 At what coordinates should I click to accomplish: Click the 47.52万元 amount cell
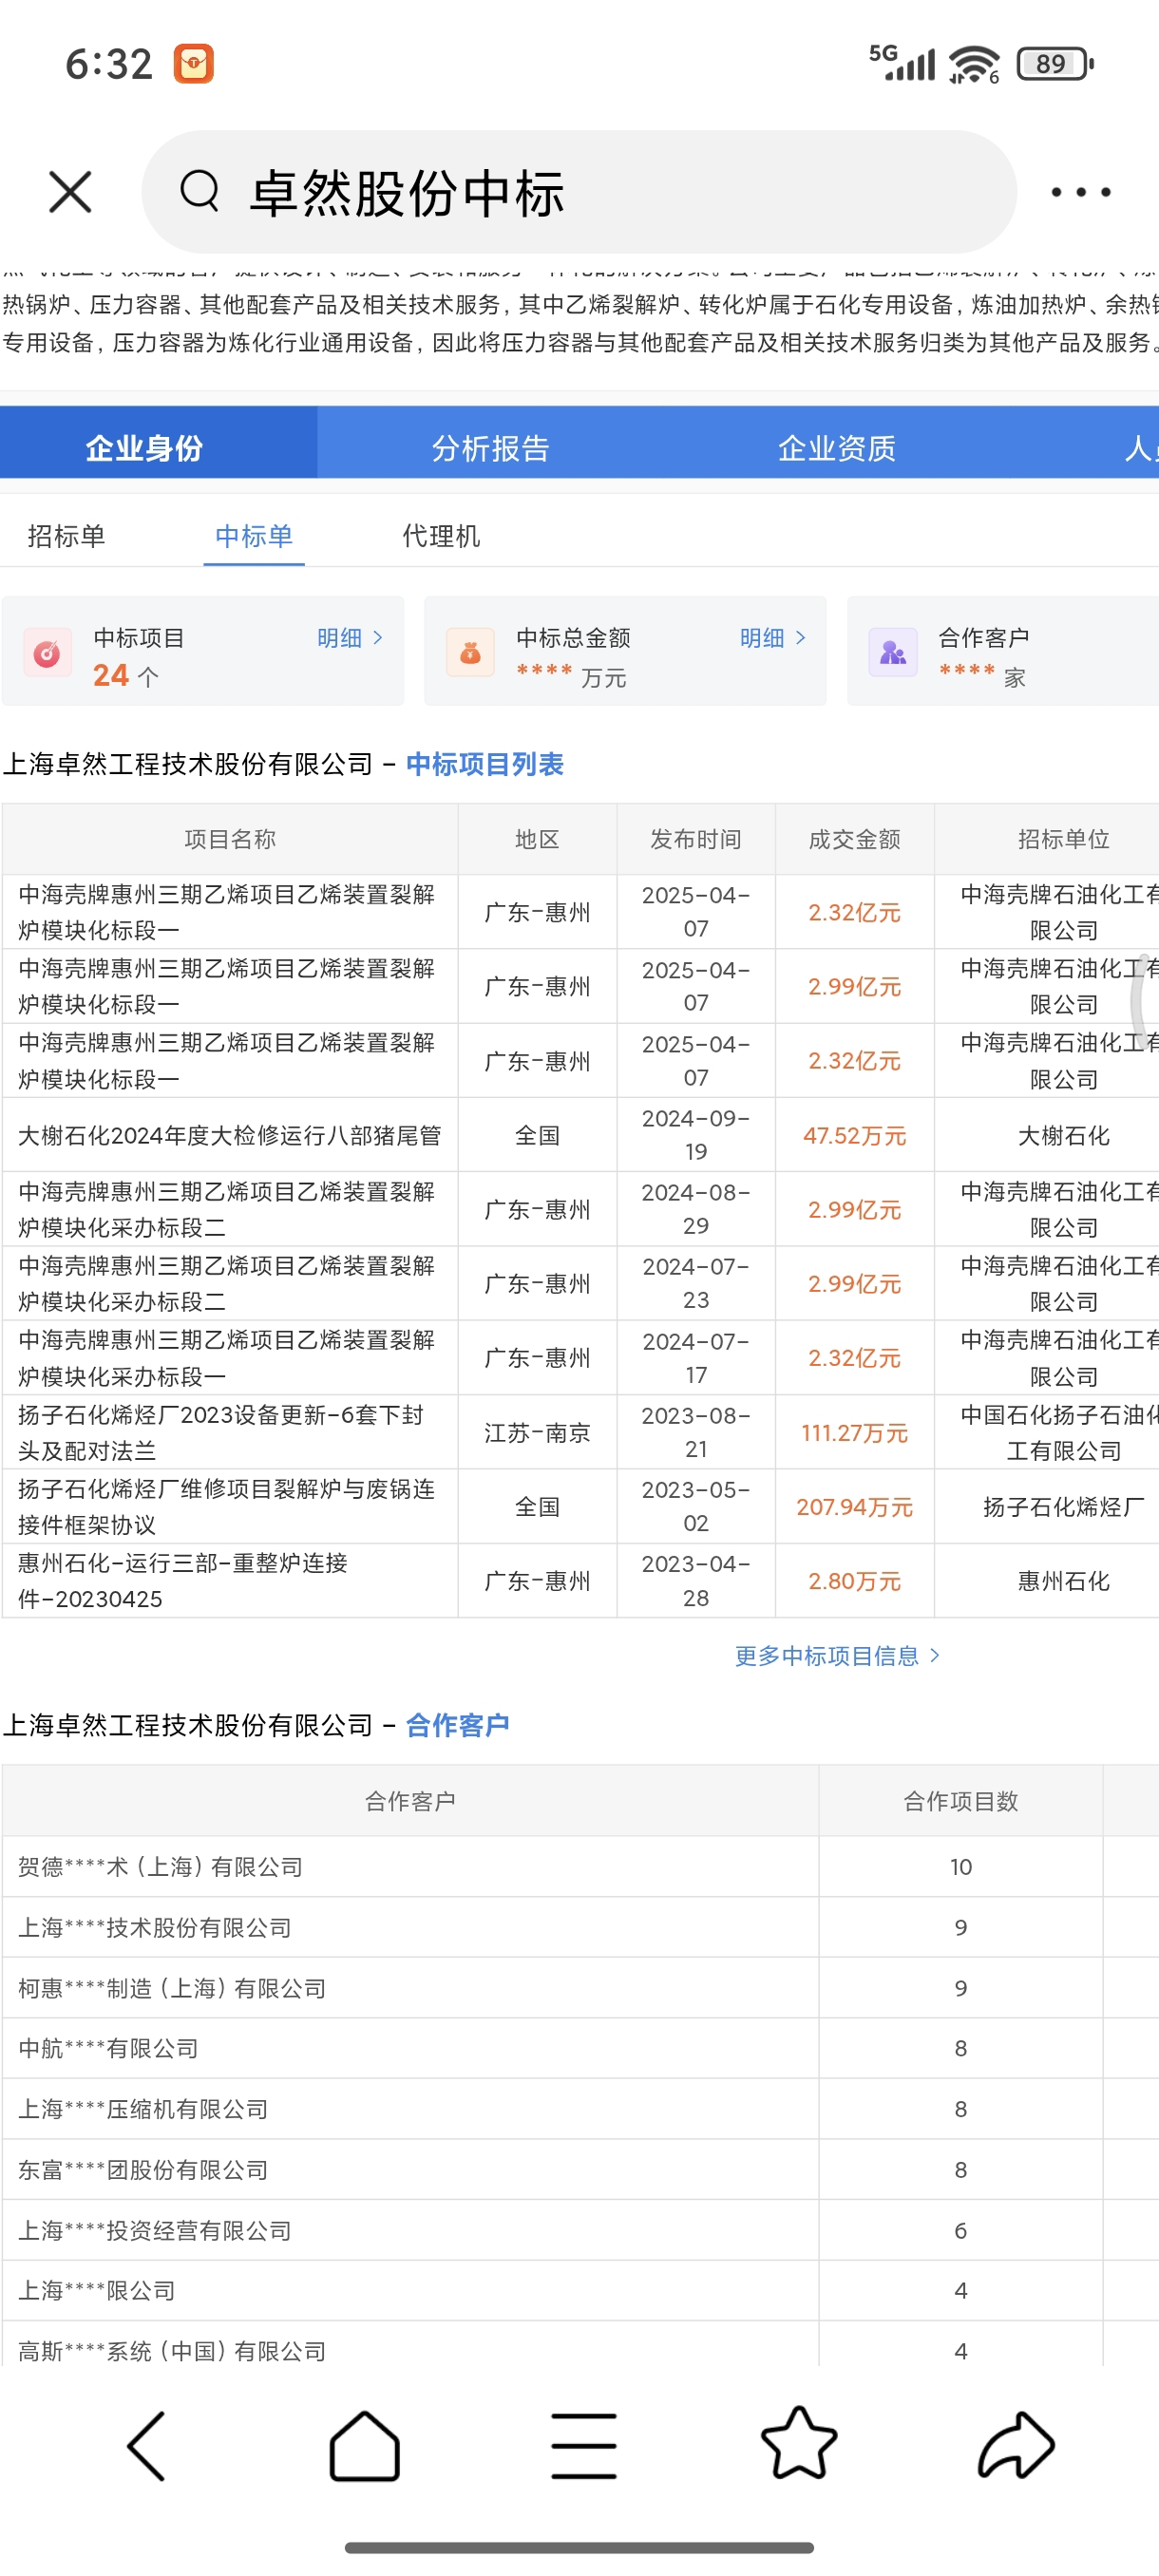click(x=855, y=1136)
